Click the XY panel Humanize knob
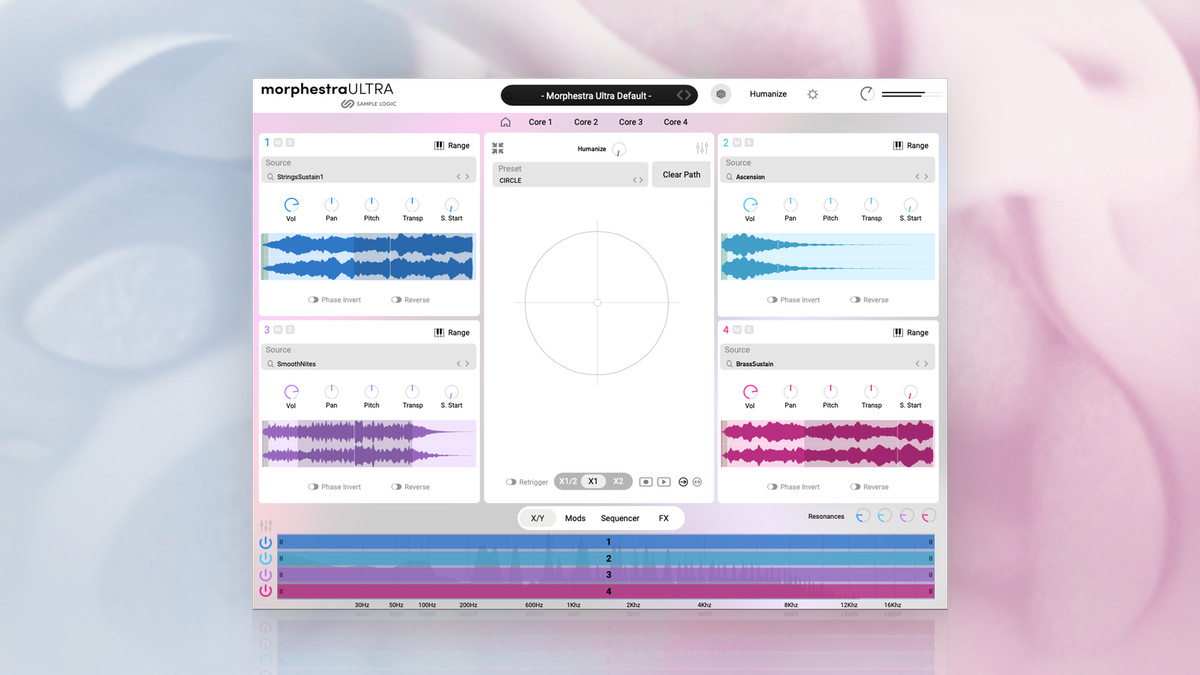This screenshot has width=1200, height=675. click(619, 149)
